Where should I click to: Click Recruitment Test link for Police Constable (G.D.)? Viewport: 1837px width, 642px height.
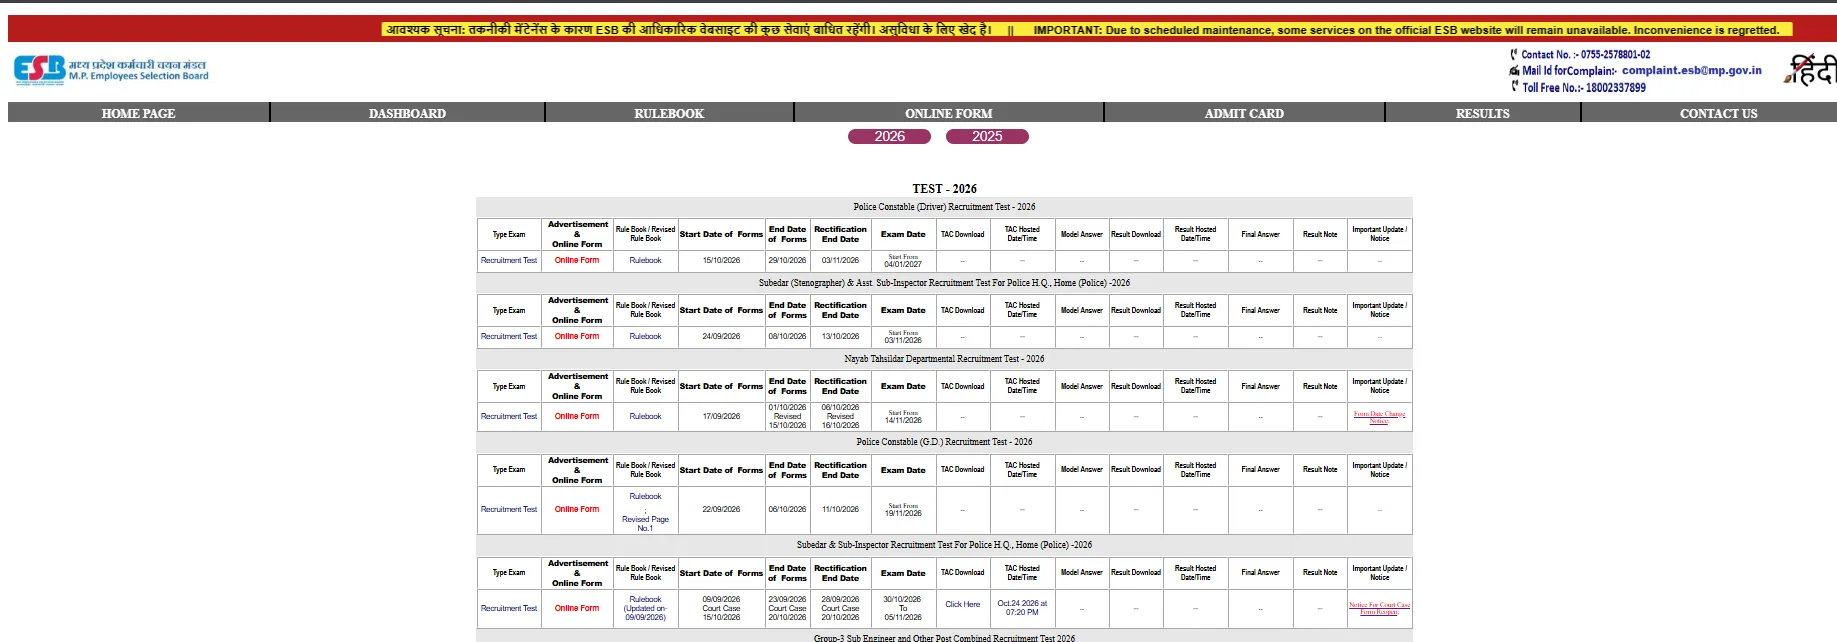(509, 509)
